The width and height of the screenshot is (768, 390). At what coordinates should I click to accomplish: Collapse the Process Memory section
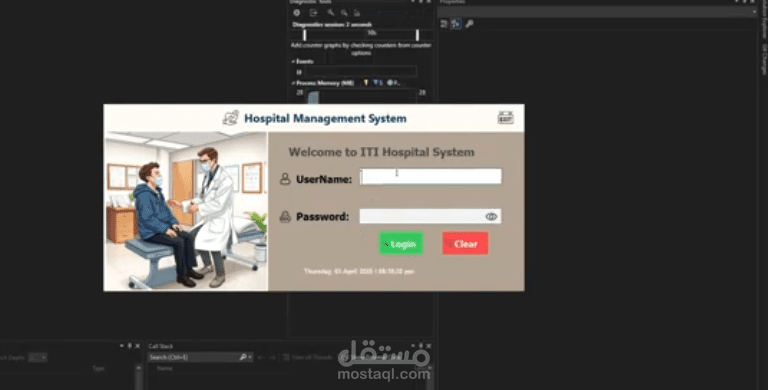point(293,83)
